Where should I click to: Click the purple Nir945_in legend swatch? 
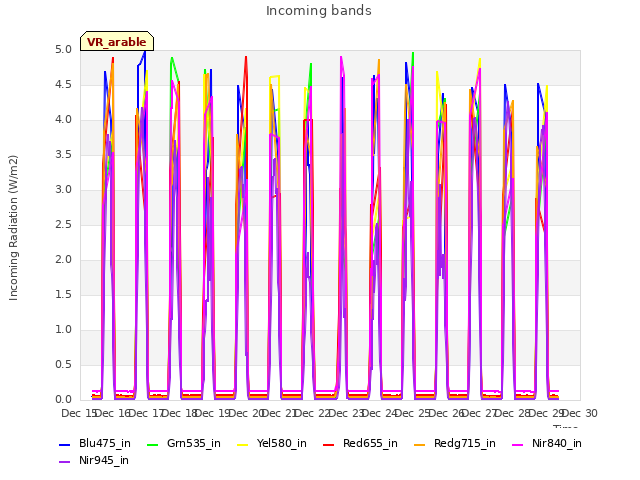pyautogui.click(x=64, y=461)
